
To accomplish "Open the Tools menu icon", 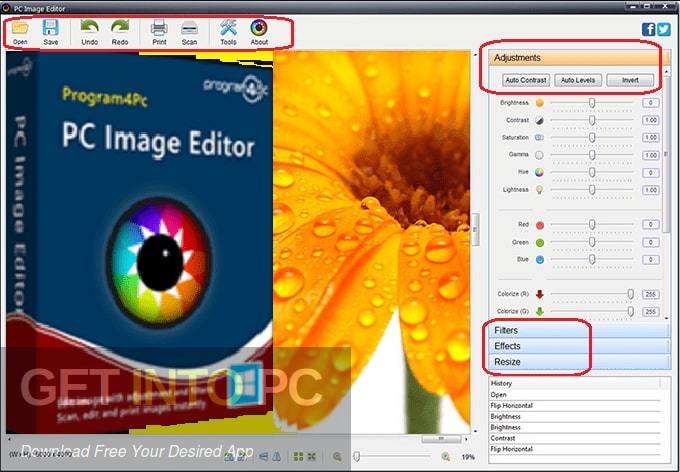I will point(228,28).
